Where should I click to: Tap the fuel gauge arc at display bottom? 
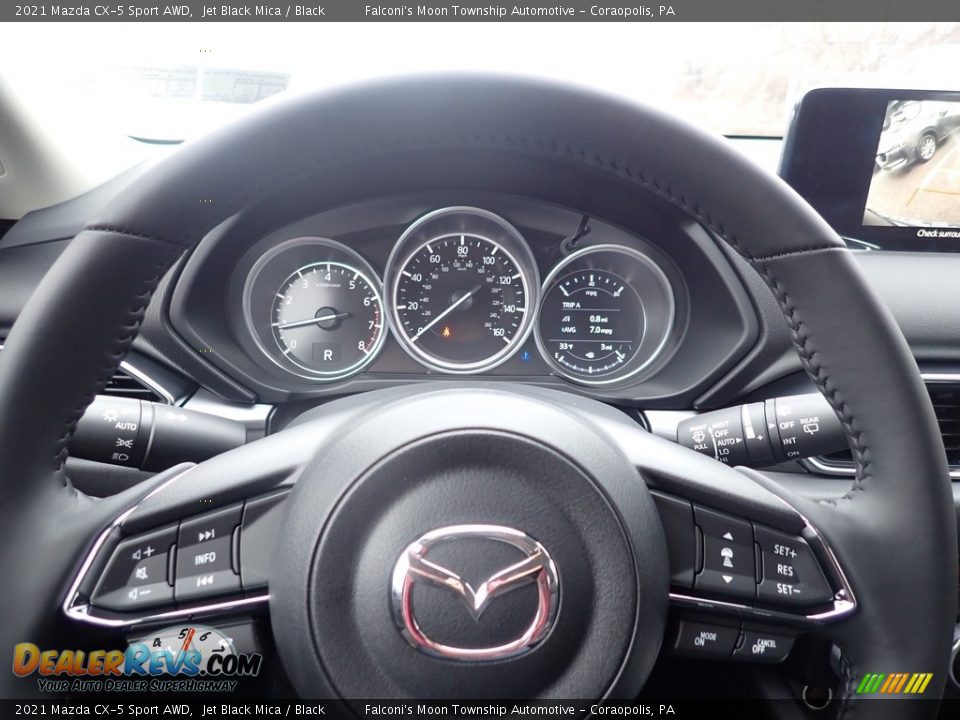[x=591, y=361]
